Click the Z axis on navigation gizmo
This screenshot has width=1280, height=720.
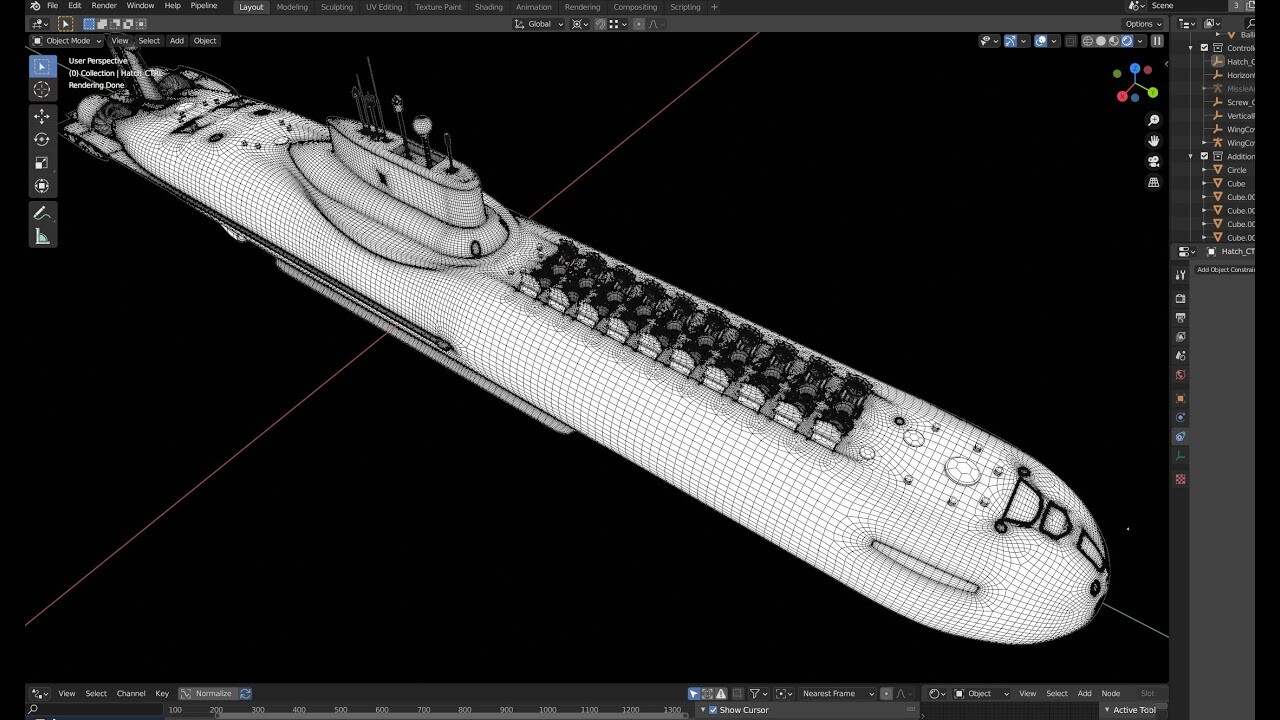pyautogui.click(x=1134, y=70)
